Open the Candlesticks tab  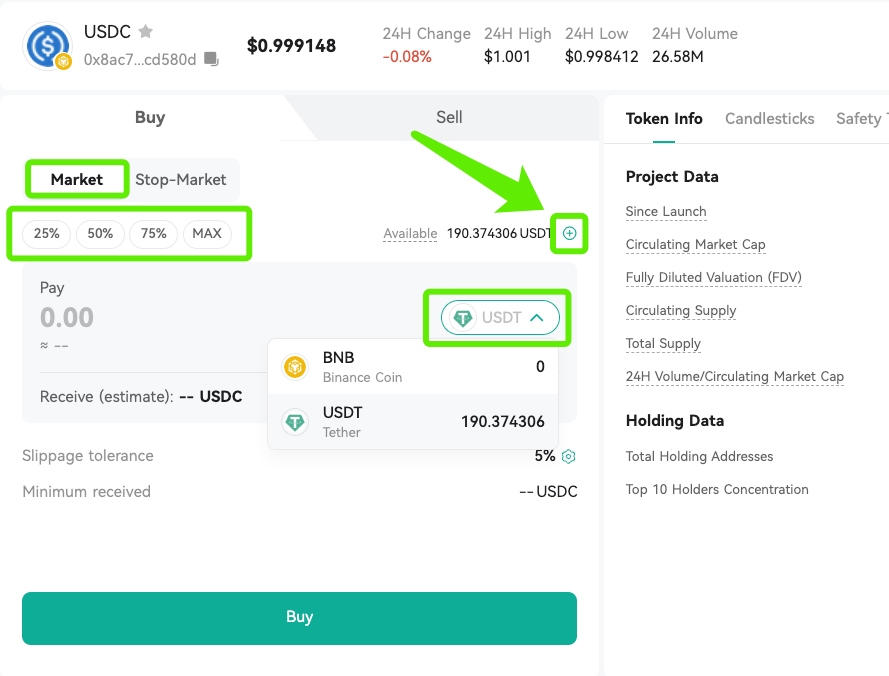(x=769, y=119)
